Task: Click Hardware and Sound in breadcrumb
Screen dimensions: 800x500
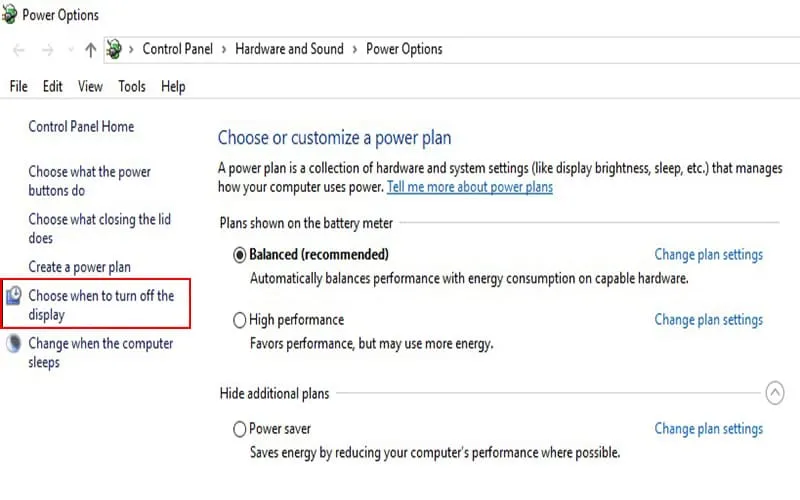Action: pos(289,49)
